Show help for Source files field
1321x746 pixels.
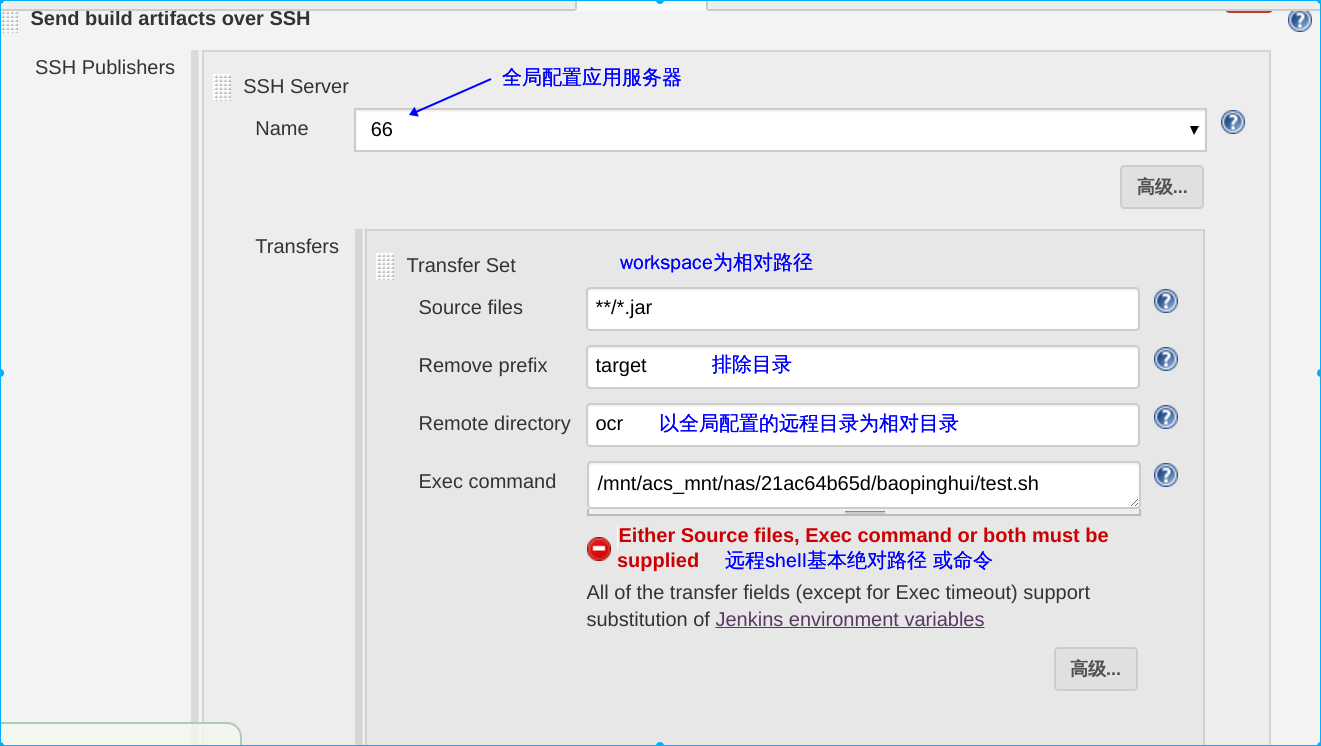pos(1166,301)
